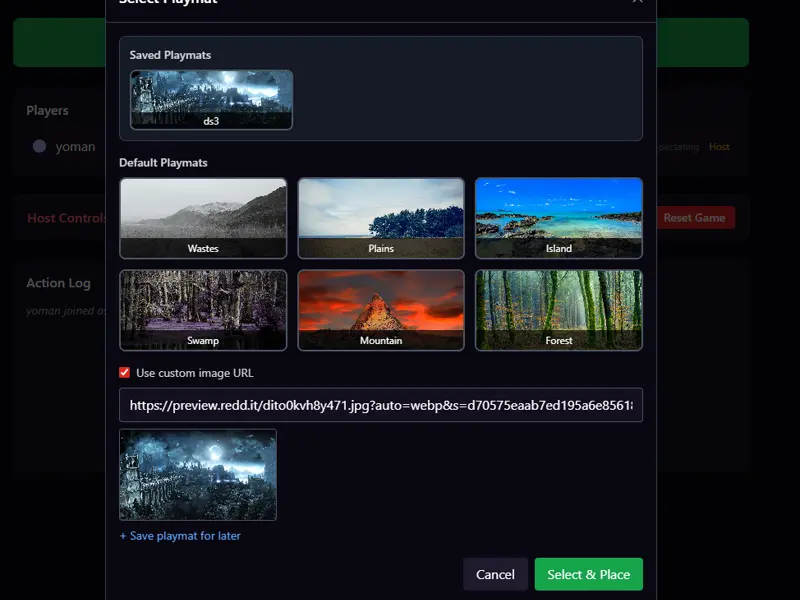Click the custom image URL field
The image size is (800, 600).
pos(381,405)
